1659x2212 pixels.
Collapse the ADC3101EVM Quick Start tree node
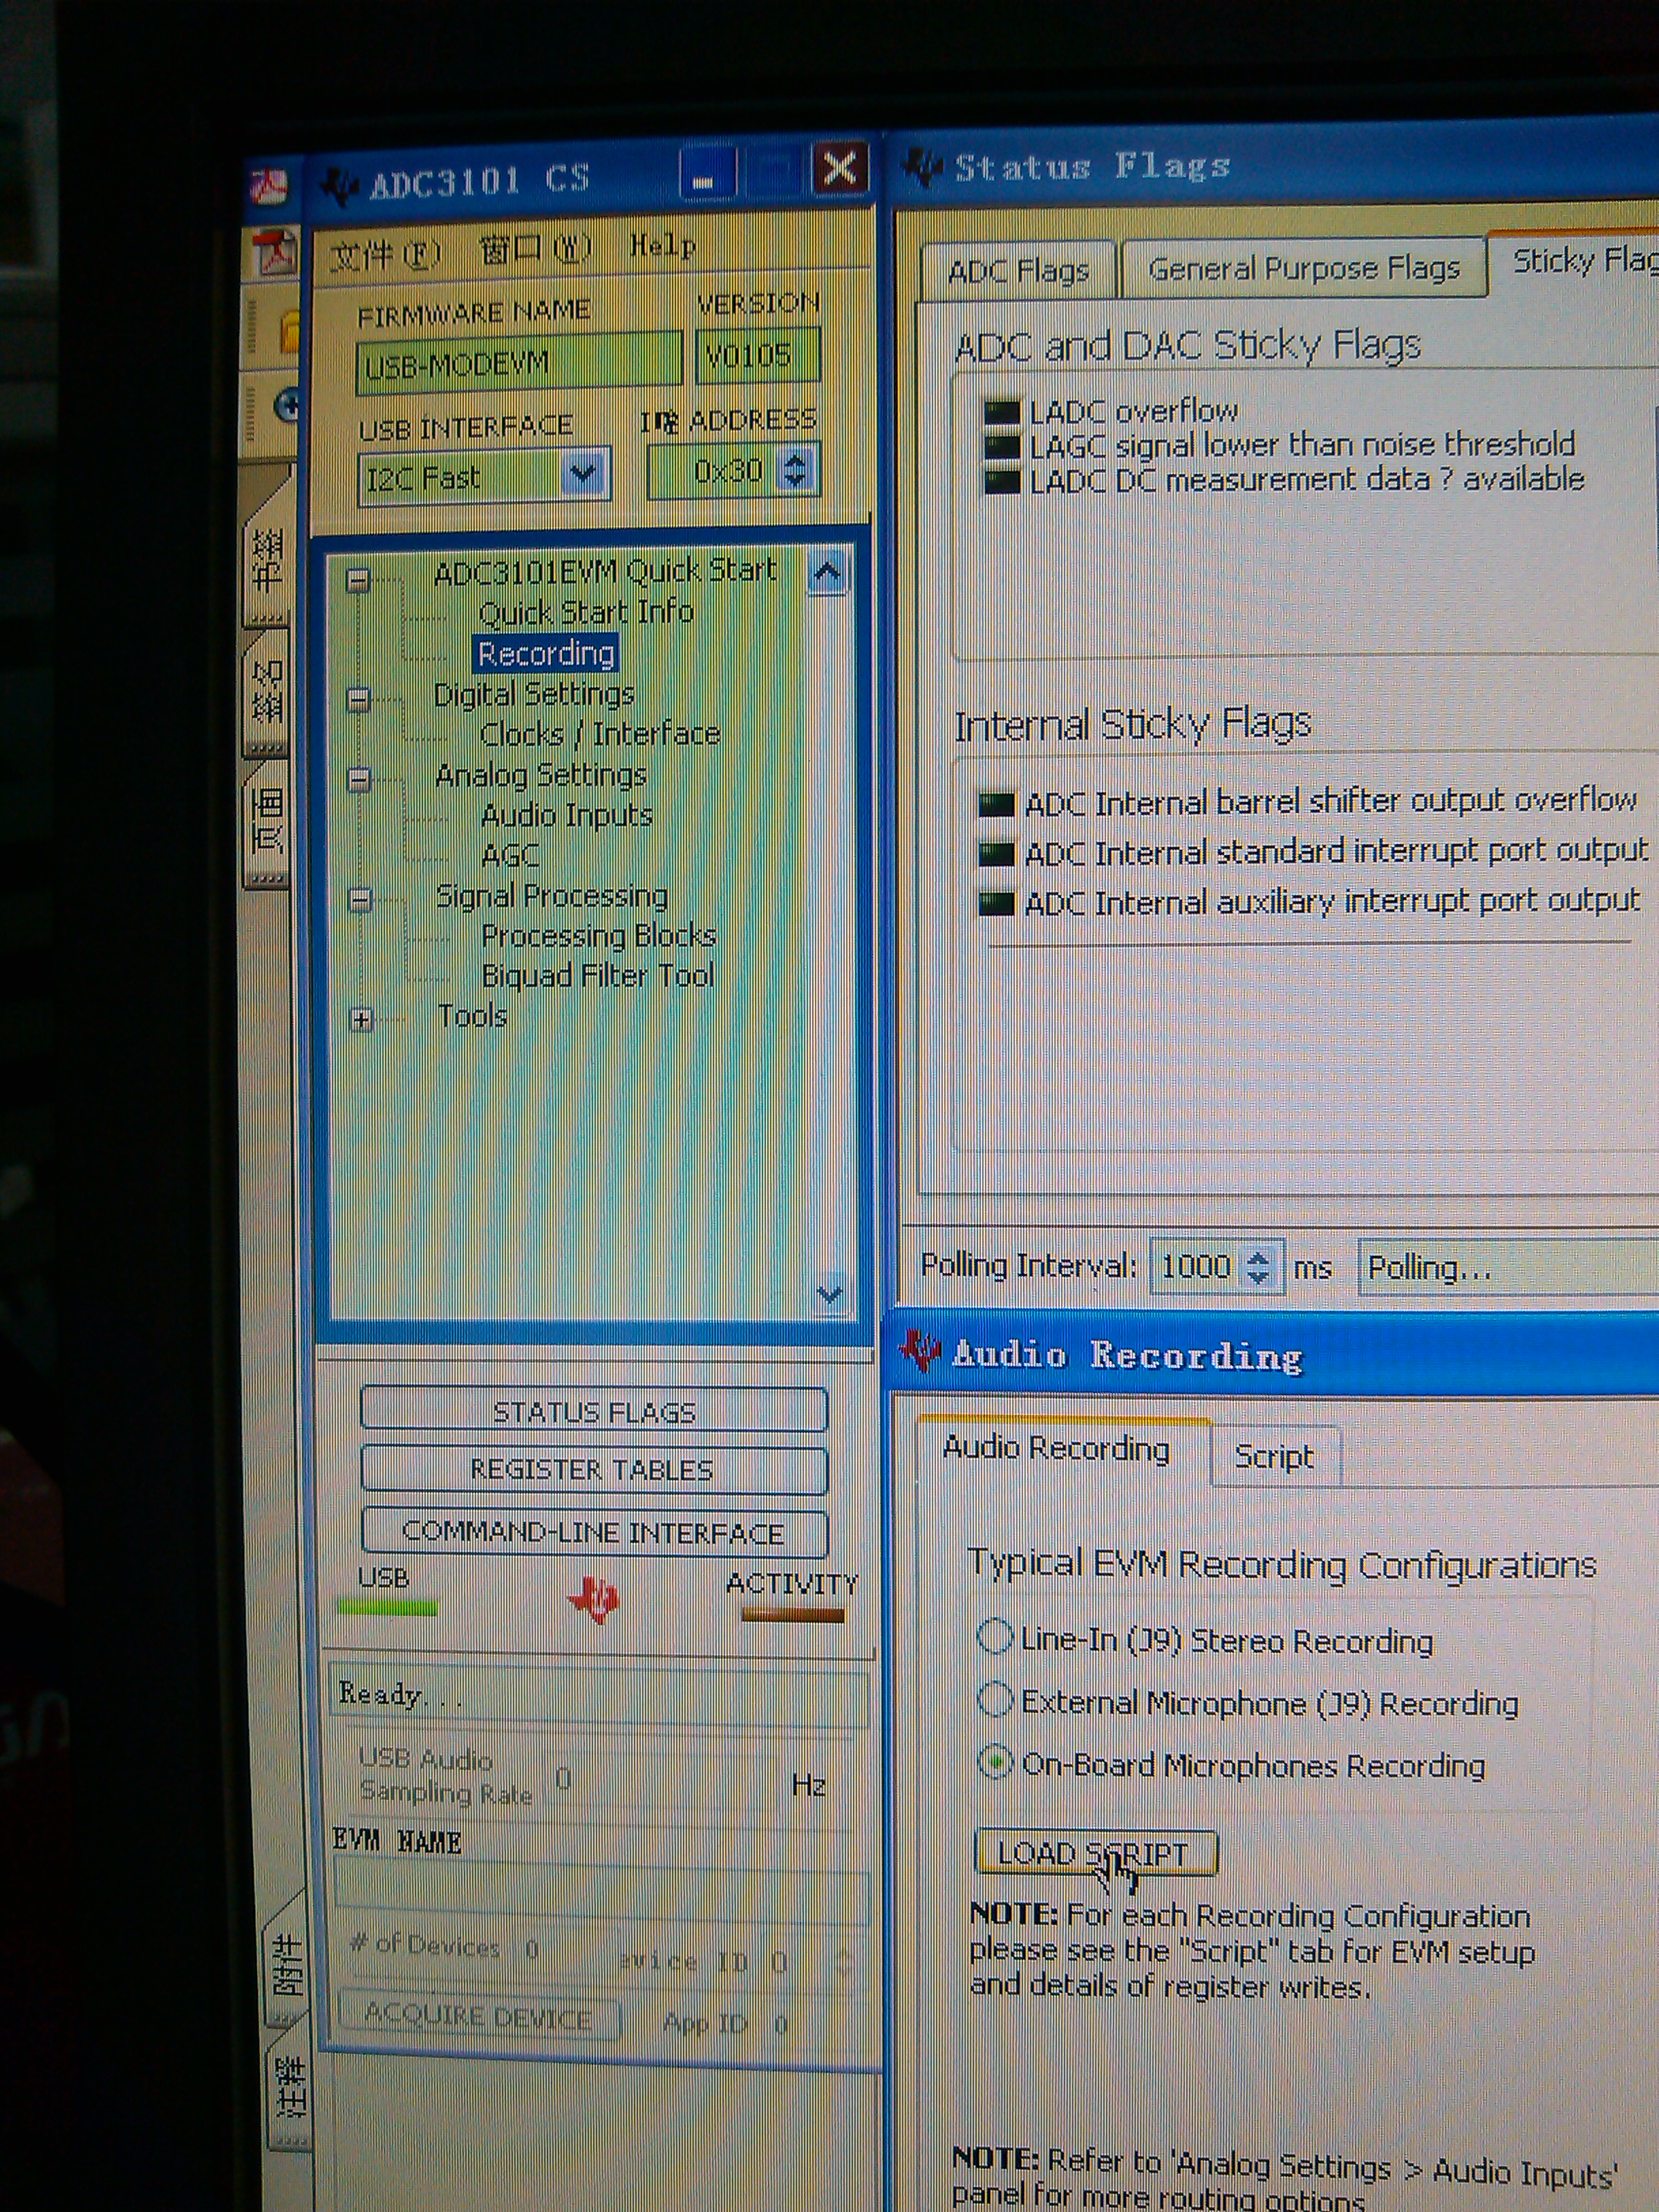point(358,580)
